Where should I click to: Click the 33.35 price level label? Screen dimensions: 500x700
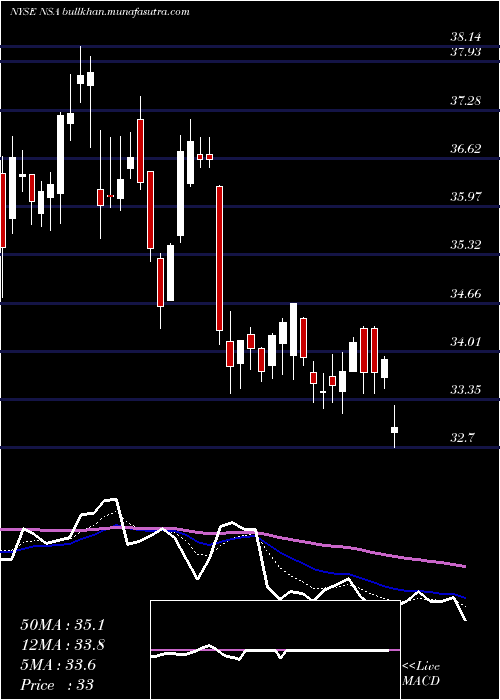(466, 390)
